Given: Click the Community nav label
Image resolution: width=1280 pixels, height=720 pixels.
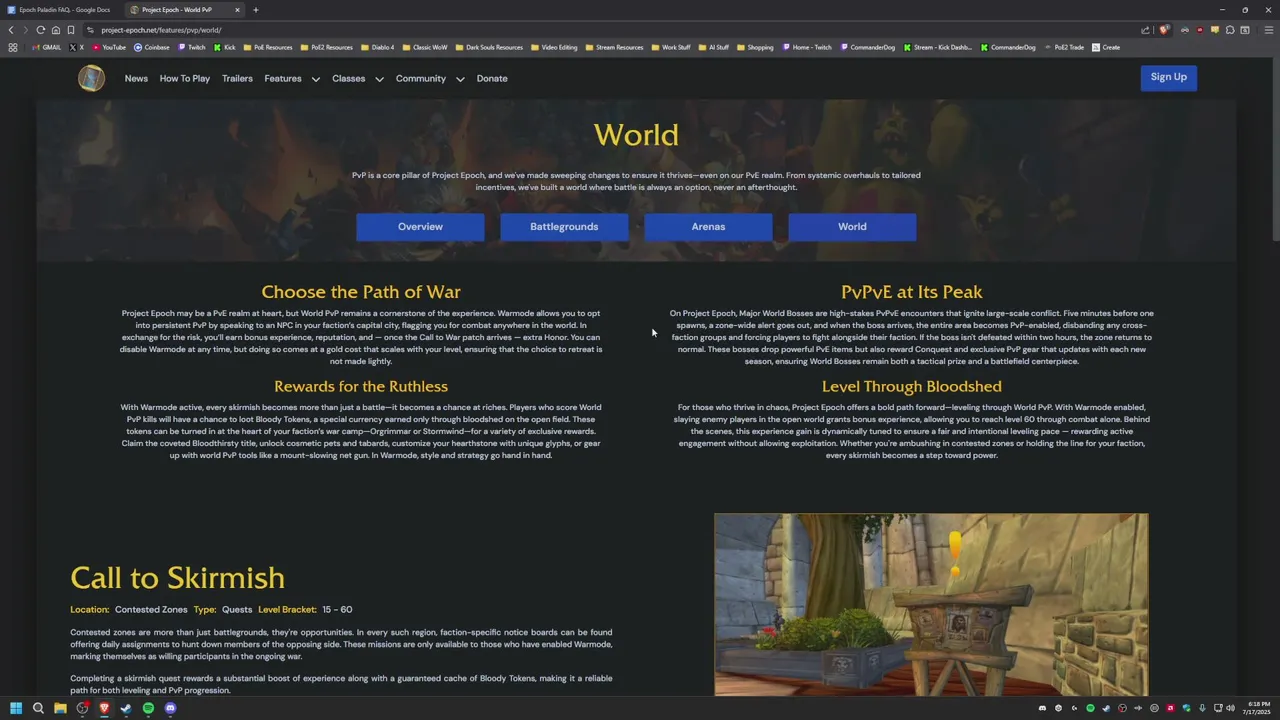Looking at the screenshot, I should 420,78.
